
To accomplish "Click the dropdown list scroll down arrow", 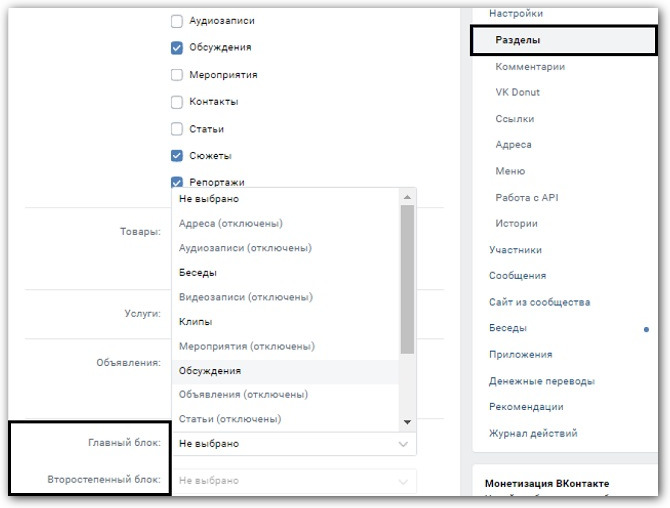I will 407,422.
